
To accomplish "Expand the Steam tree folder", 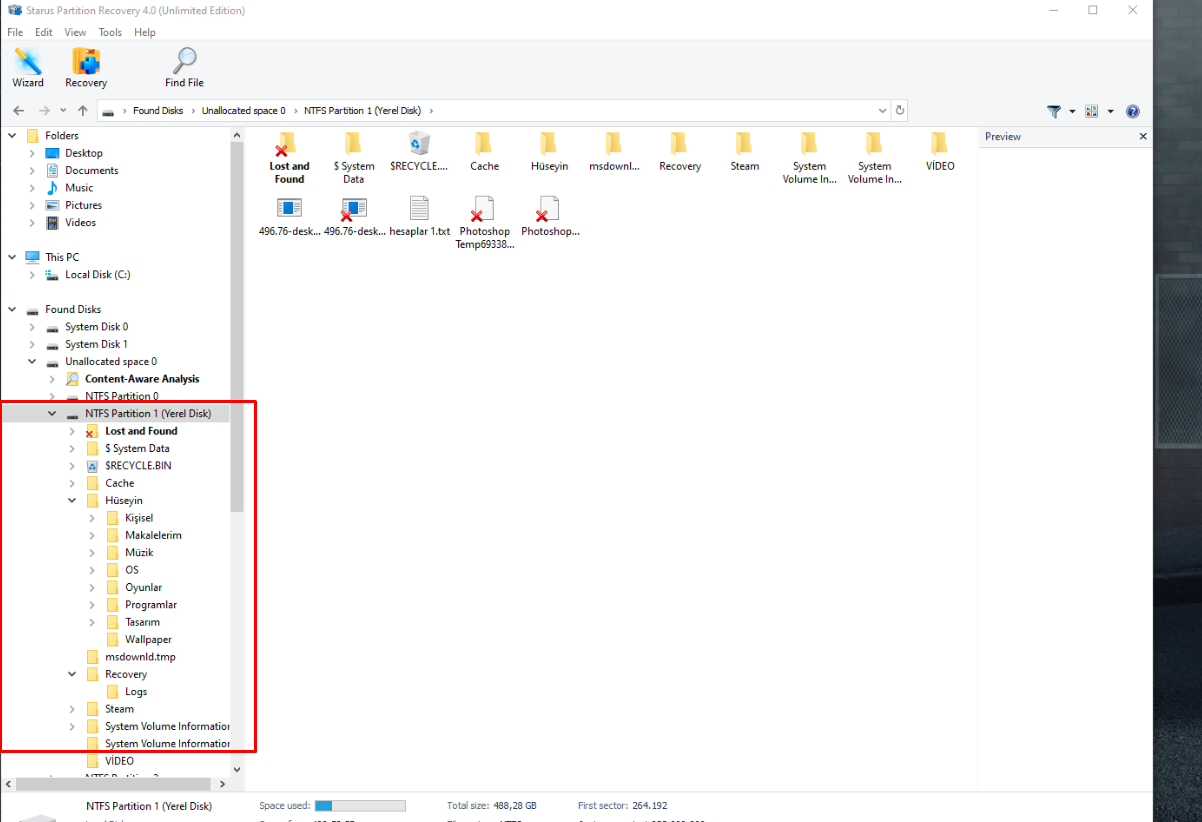I will coord(72,709).
